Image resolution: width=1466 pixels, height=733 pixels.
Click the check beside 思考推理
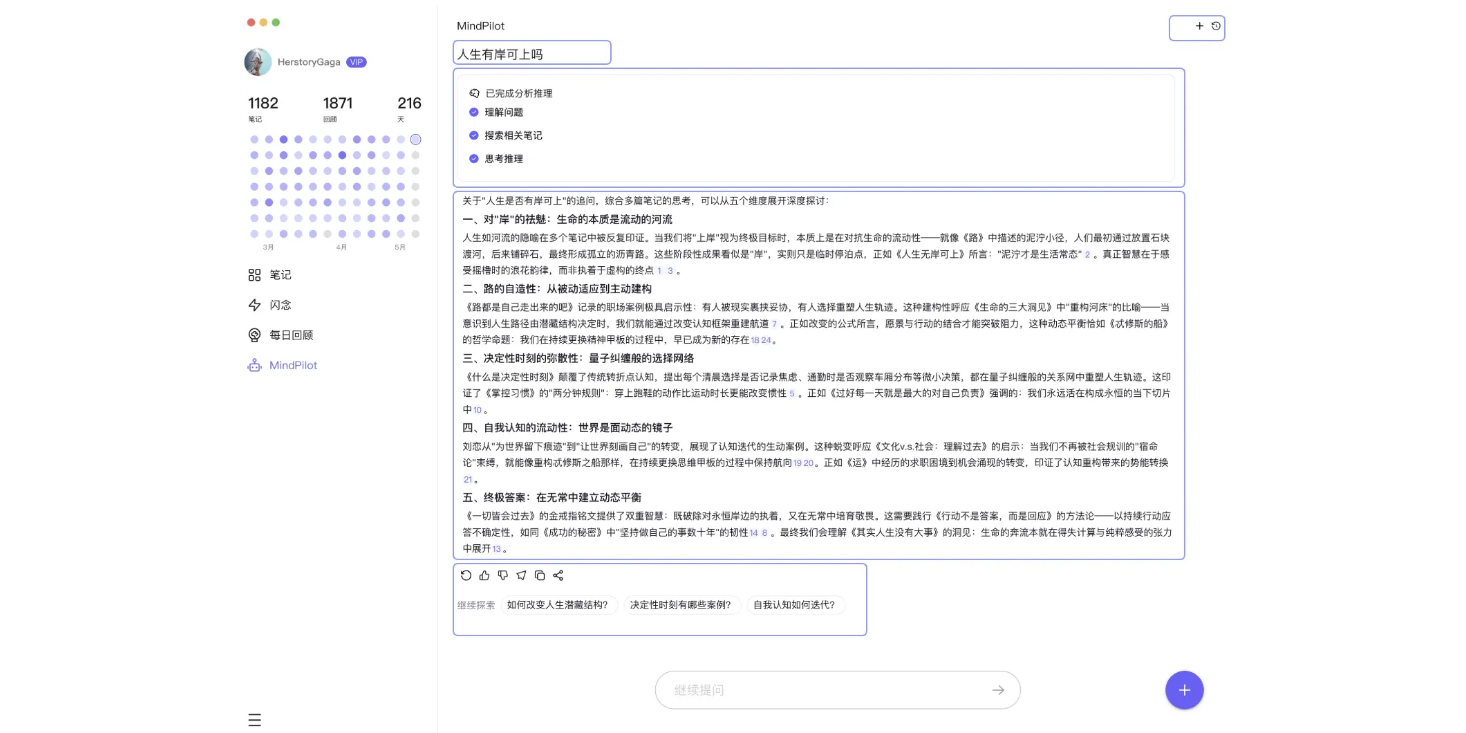(x=473, y=158)
